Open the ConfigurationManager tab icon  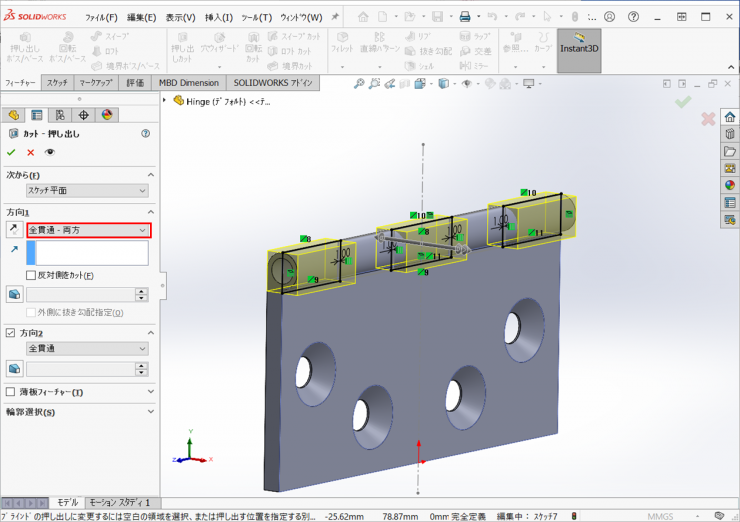pyautogui.click(x=60, y=115)
